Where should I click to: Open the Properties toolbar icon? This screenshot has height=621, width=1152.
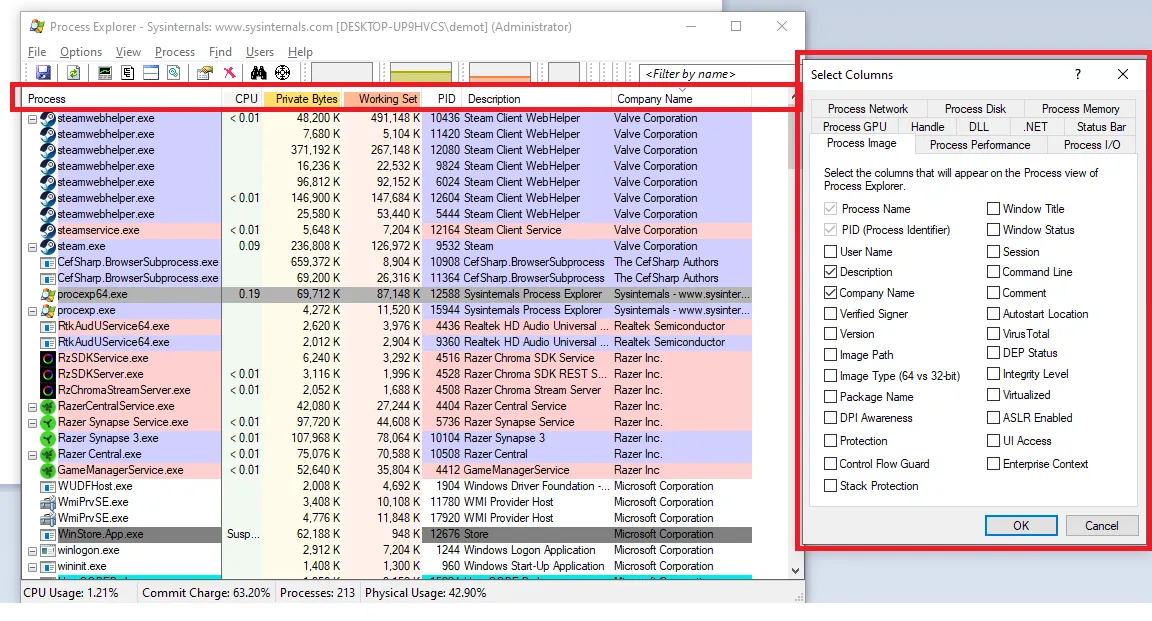(x=205, y=73)
